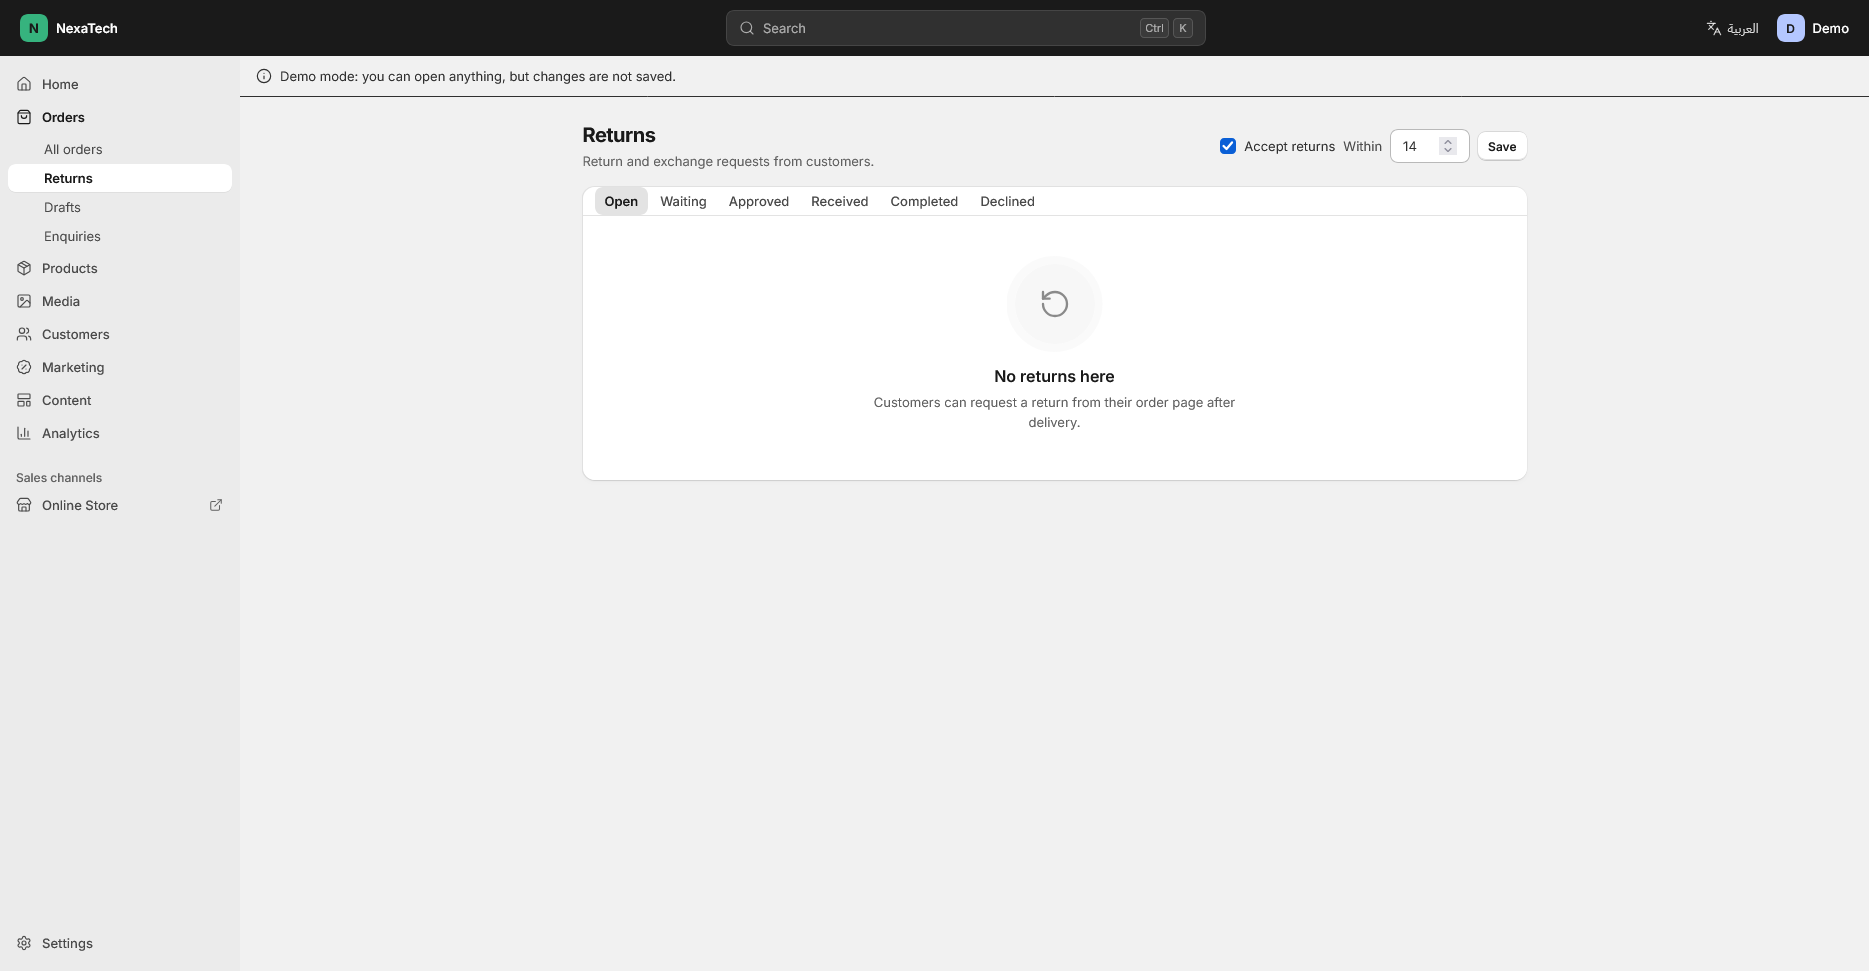This screenshot has width=1869, height=971.
Task: Switch language to العربية
Action: pos(1732,28)
